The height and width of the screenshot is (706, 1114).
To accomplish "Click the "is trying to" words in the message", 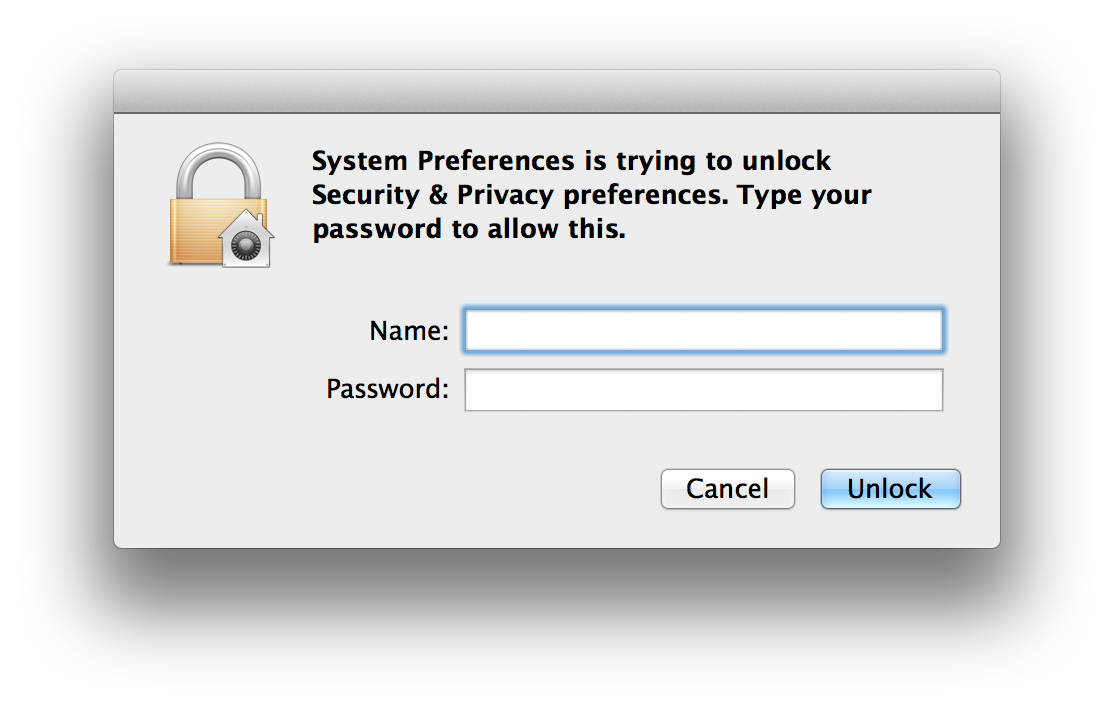I will (x=658, y=161).
